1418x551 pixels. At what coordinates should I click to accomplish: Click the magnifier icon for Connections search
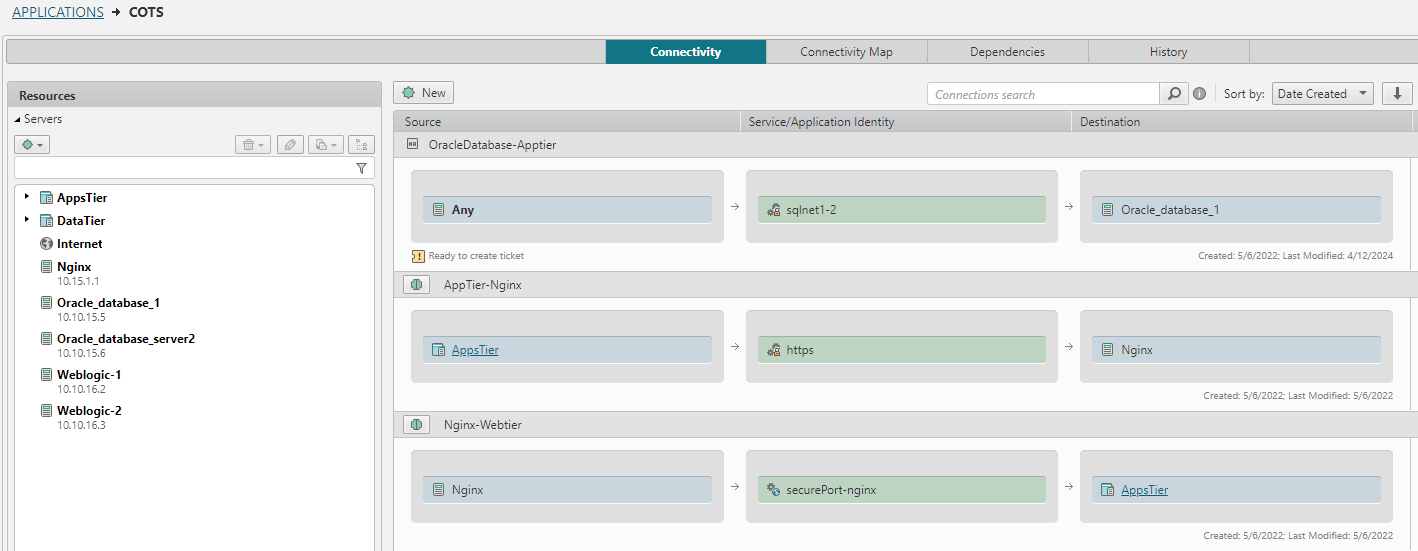1173,94
